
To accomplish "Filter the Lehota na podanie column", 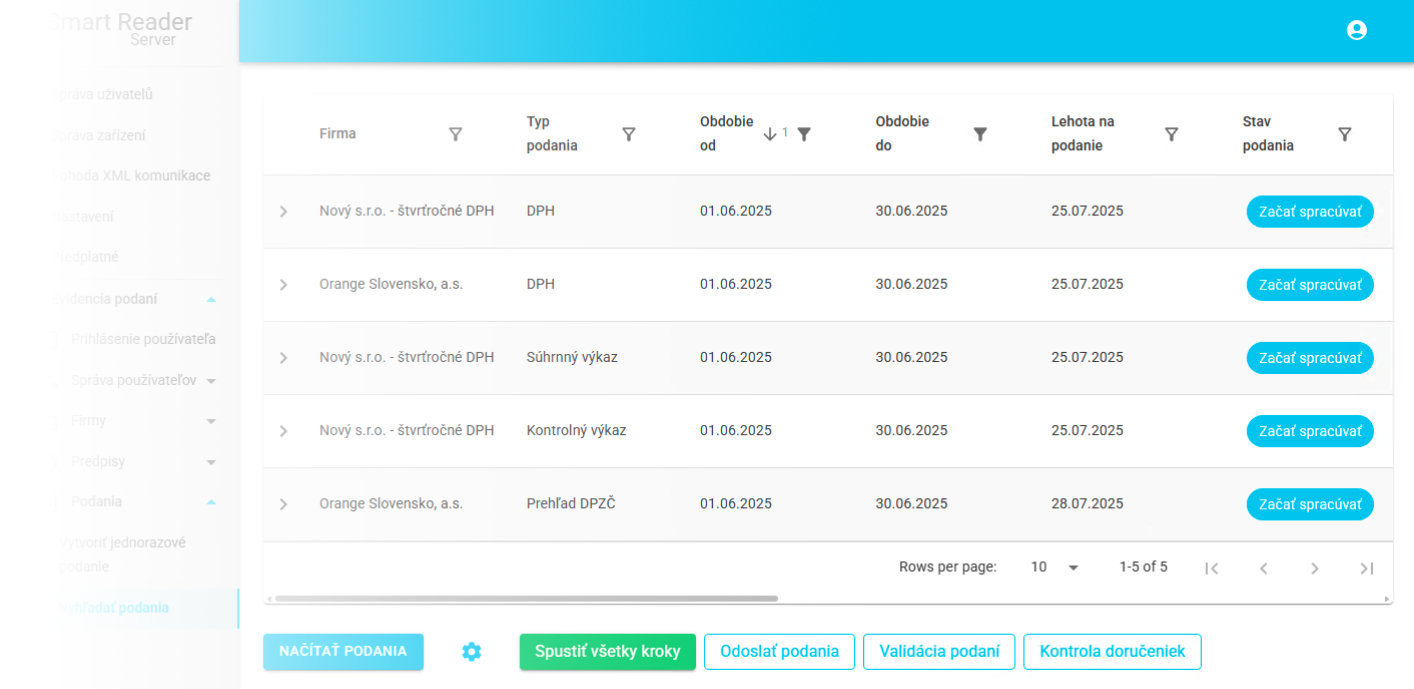I will tap(1171, 134).
